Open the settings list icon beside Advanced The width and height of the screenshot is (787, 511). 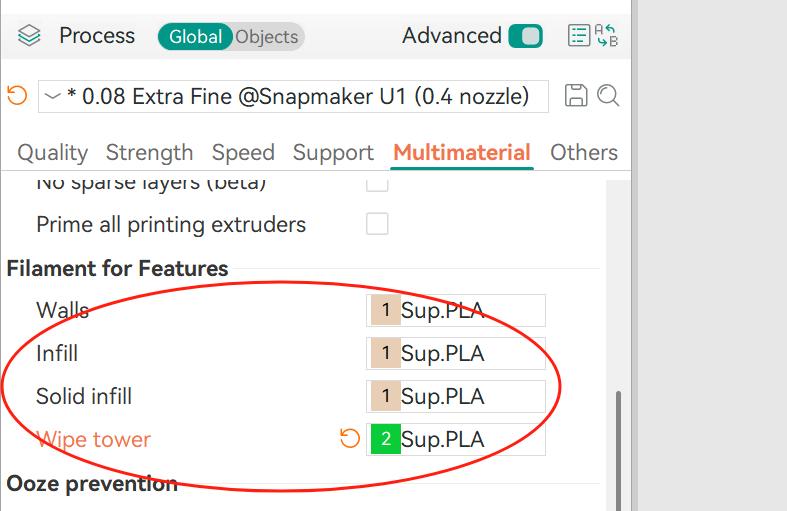[x=579, y=36]
